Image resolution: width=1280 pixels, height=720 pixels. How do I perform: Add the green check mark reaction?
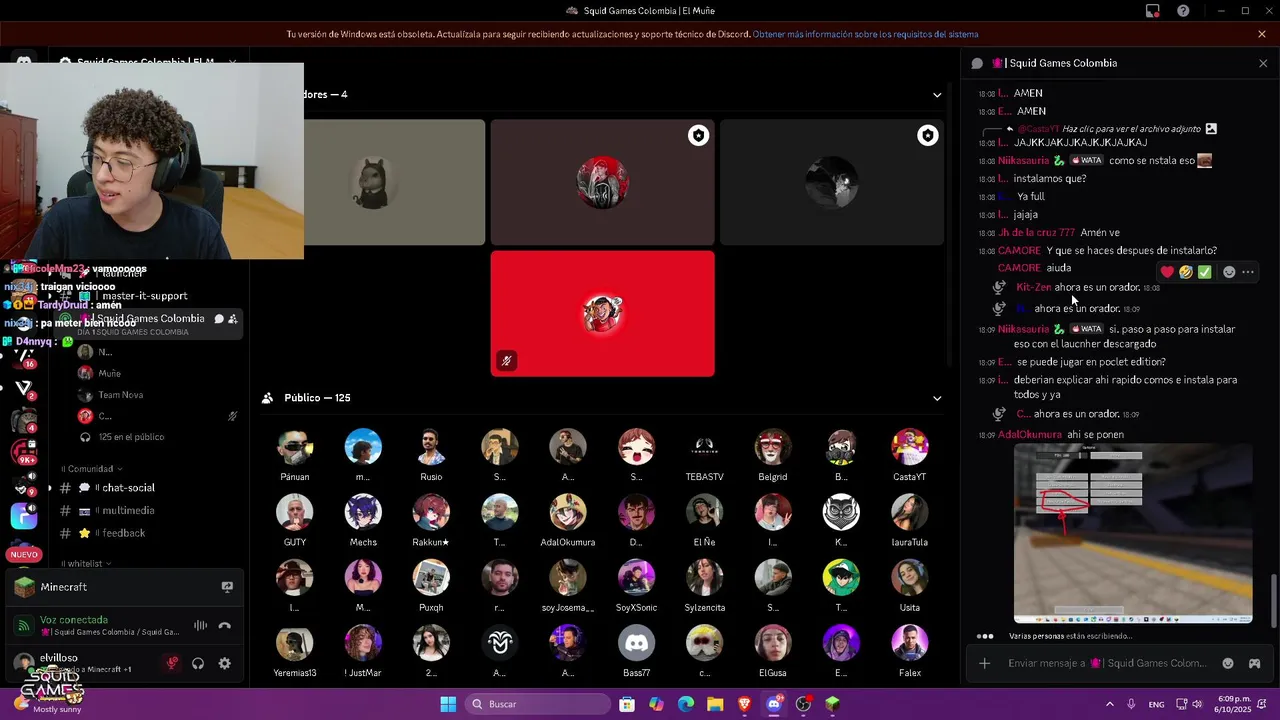tap(1205, 272)
